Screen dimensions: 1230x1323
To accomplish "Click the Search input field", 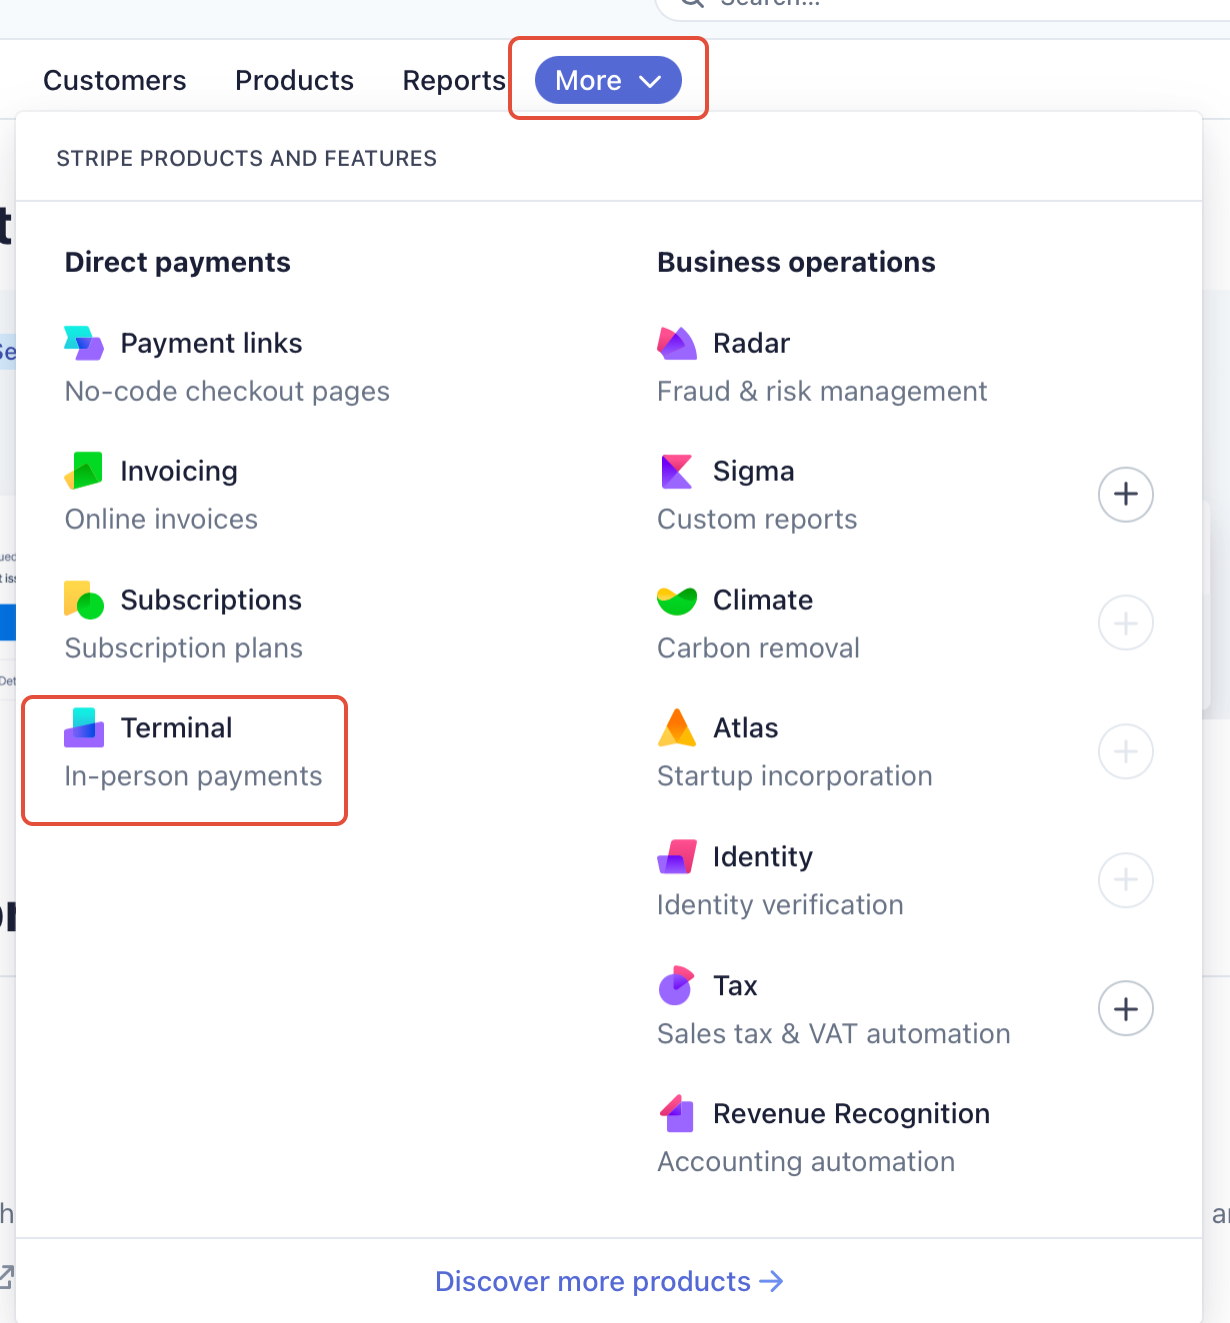I will (942, 5).
